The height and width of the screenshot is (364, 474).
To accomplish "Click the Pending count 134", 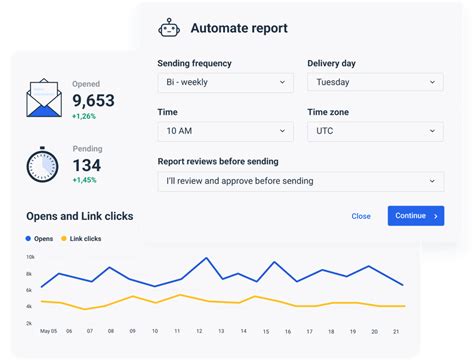I will coord(87,165).
